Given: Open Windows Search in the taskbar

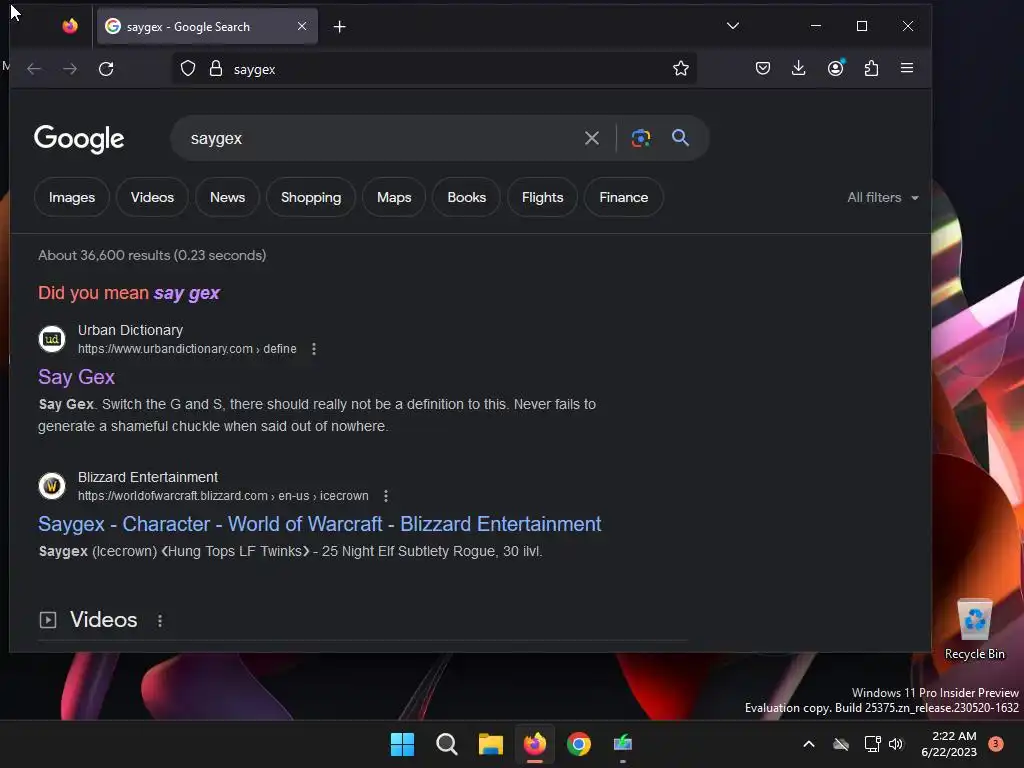Looking at the screenshot, I should [x=447, y=744].
